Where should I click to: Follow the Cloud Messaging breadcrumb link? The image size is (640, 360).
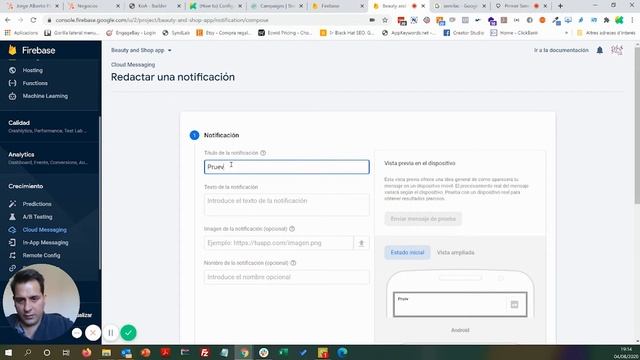click(133, 64)
